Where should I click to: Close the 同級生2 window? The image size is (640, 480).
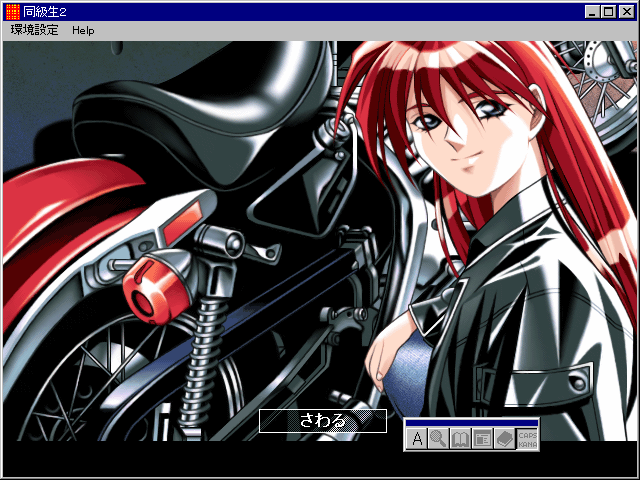pyautogui.click(x=627, y=12)
